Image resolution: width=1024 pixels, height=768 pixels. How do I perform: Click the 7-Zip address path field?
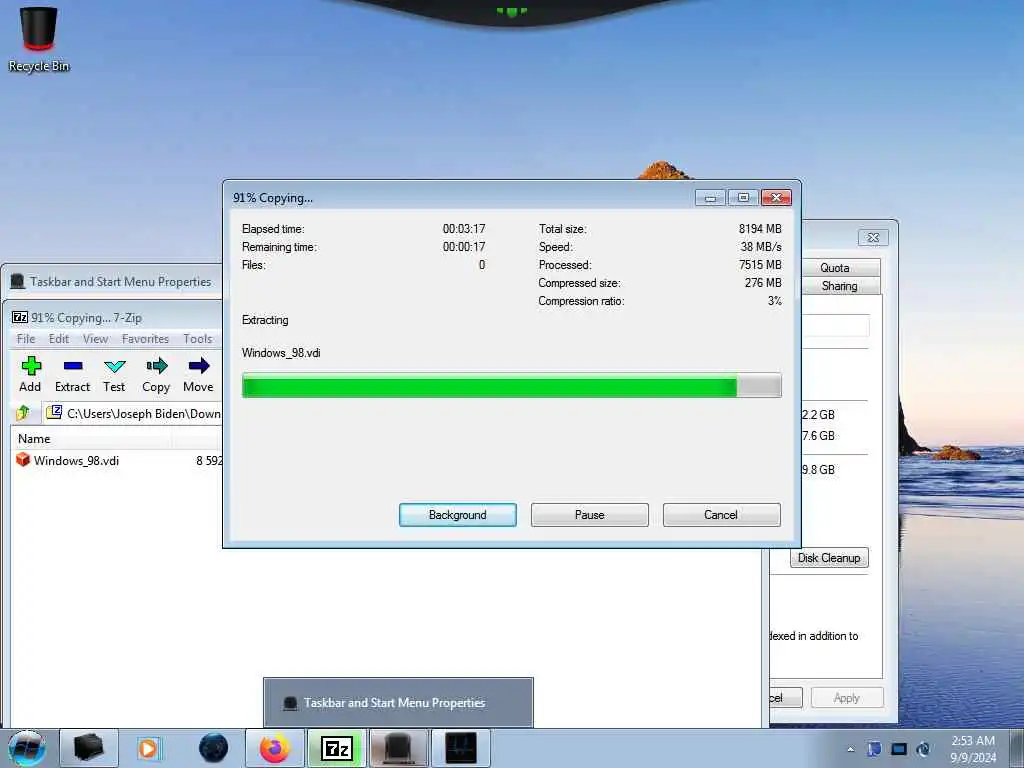(x=134, y=413)
